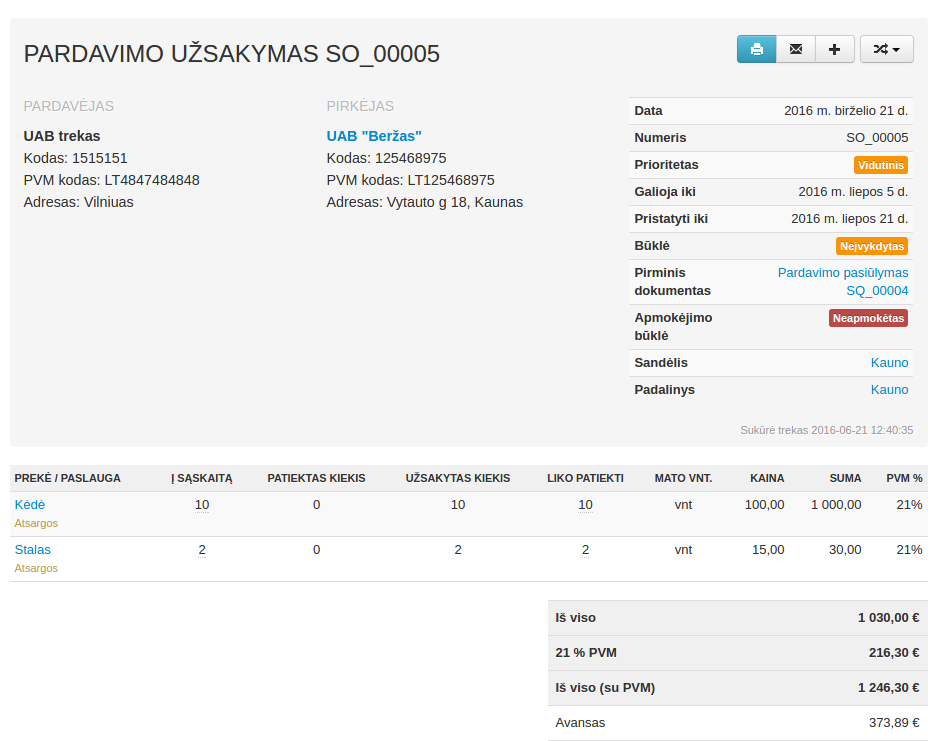Screen dimensions: 933x741
Task: Click Kauno link in Sandėlis row
Action: tap(889, 363)
